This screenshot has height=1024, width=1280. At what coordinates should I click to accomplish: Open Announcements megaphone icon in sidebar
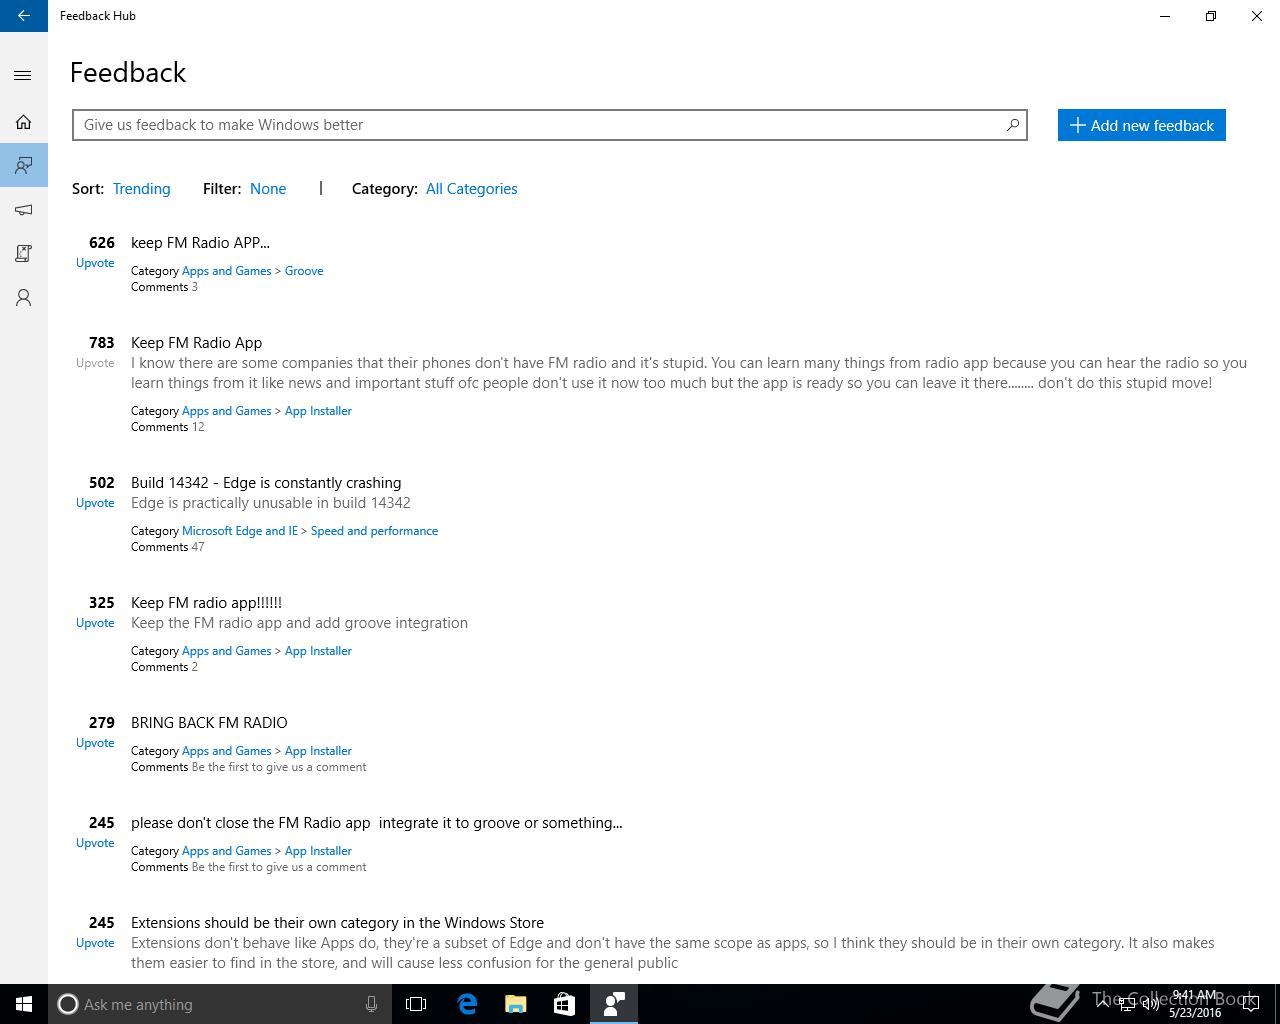24,210
